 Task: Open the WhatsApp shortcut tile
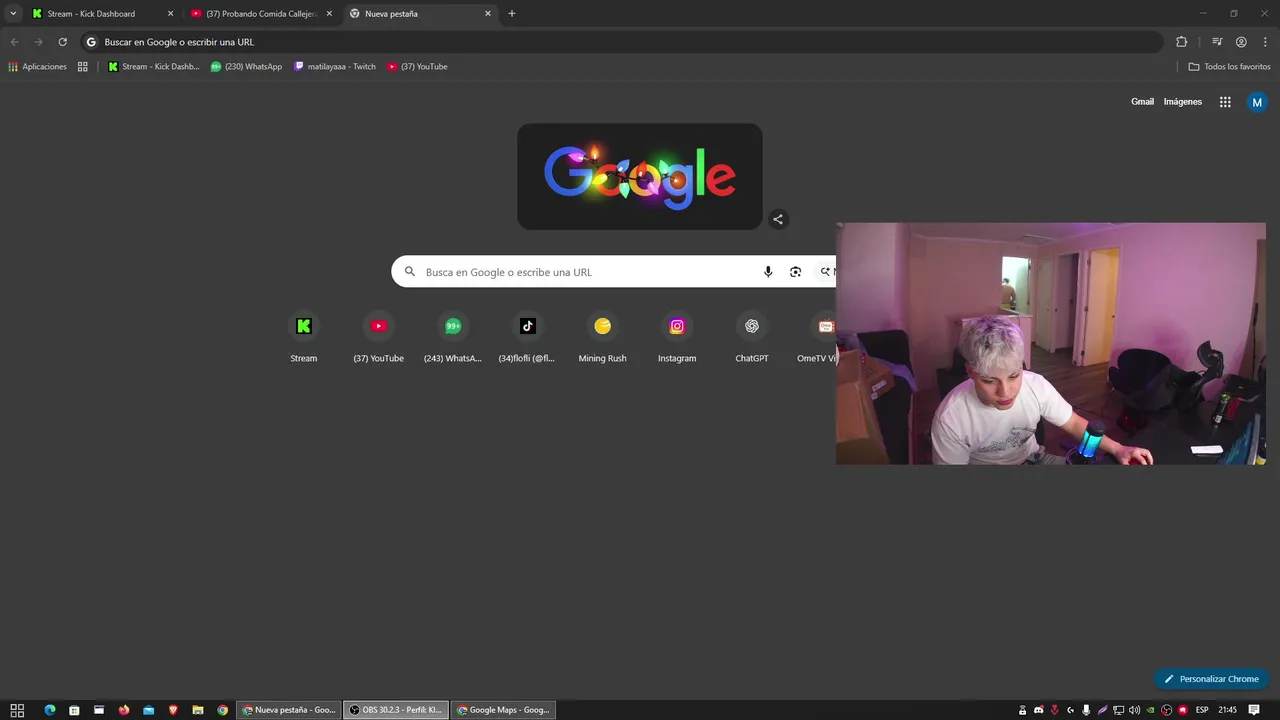(453, 338)
